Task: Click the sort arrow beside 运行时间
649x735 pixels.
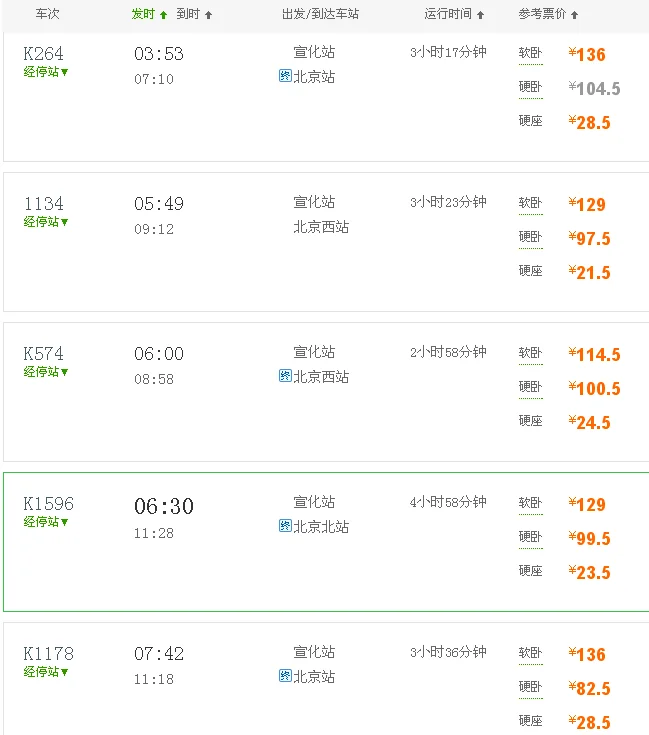Action: [x=481, y=15]
